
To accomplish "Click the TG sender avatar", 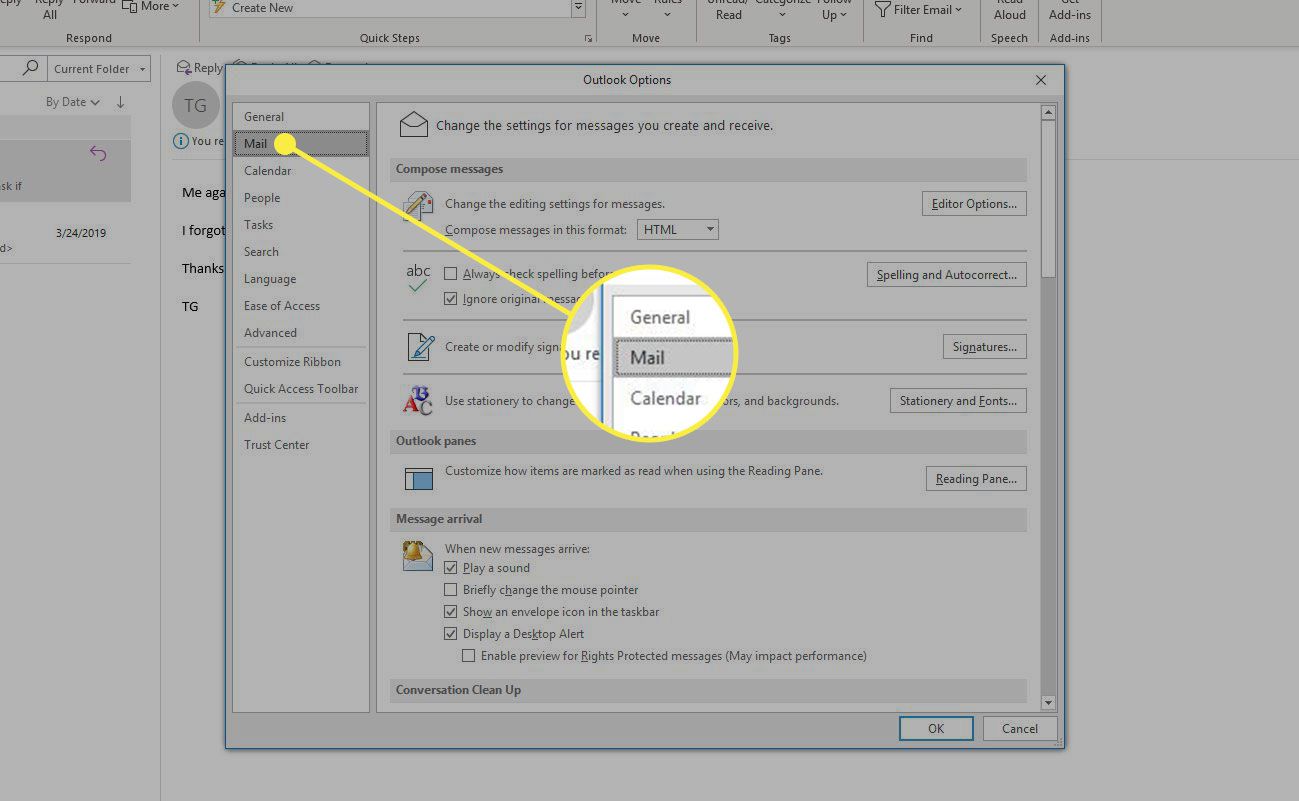I will coord(196,106).
